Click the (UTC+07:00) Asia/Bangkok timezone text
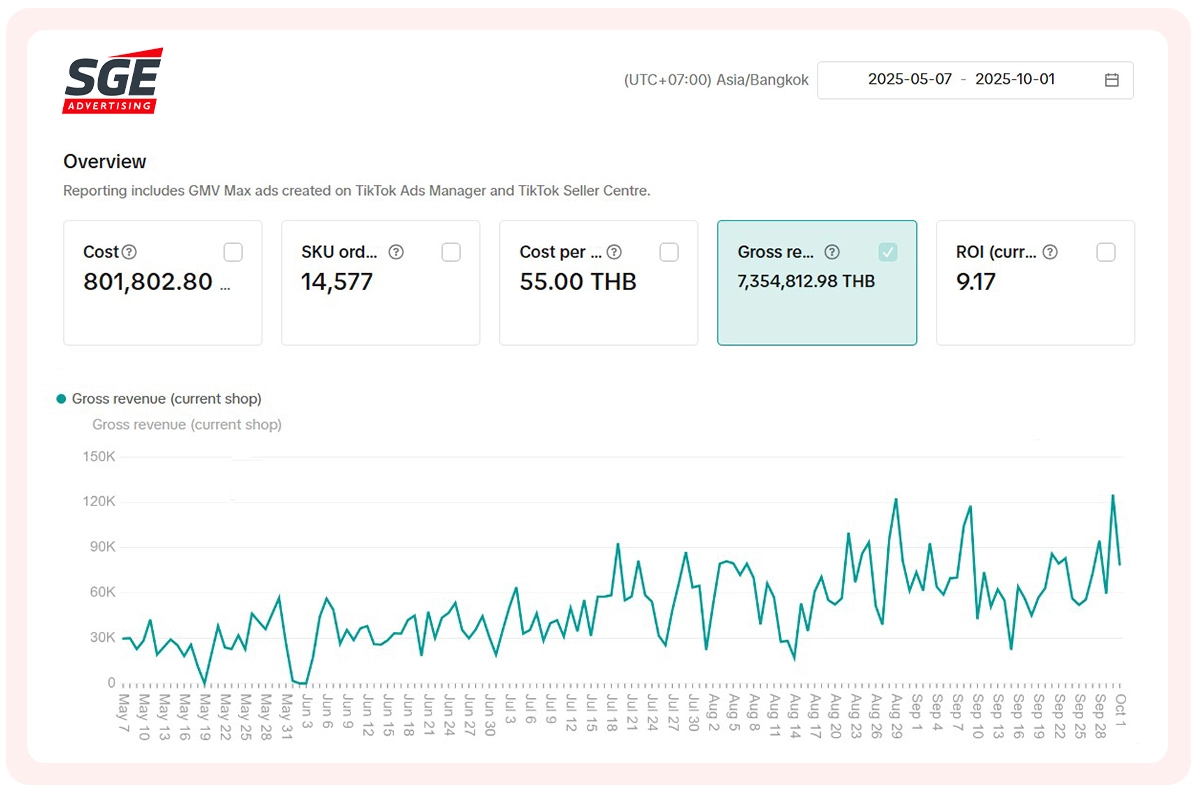The height and width of the screenshot is (793, 1200). pyautogui.click(x=716, y=80)
